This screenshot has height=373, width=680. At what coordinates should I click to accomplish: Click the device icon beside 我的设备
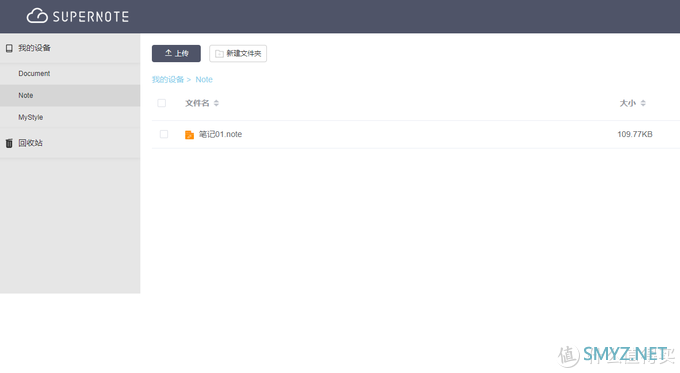click(x=9, y=48)
